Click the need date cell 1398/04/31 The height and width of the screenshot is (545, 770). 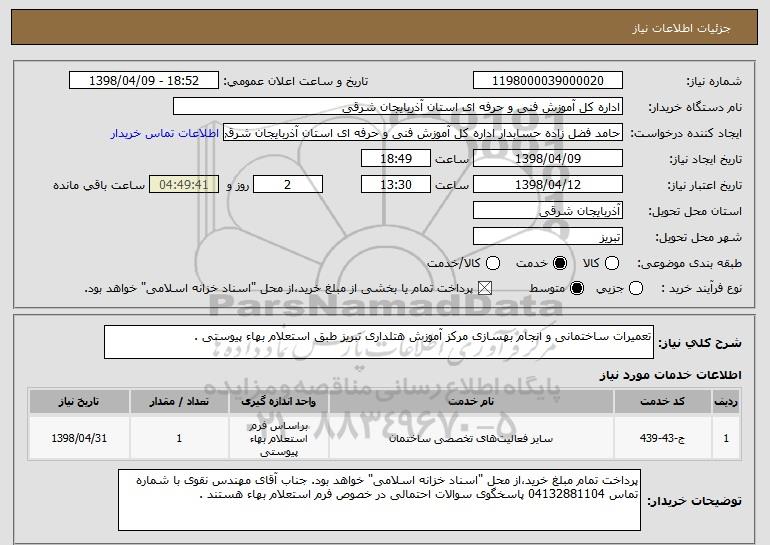tap(79, 438)
